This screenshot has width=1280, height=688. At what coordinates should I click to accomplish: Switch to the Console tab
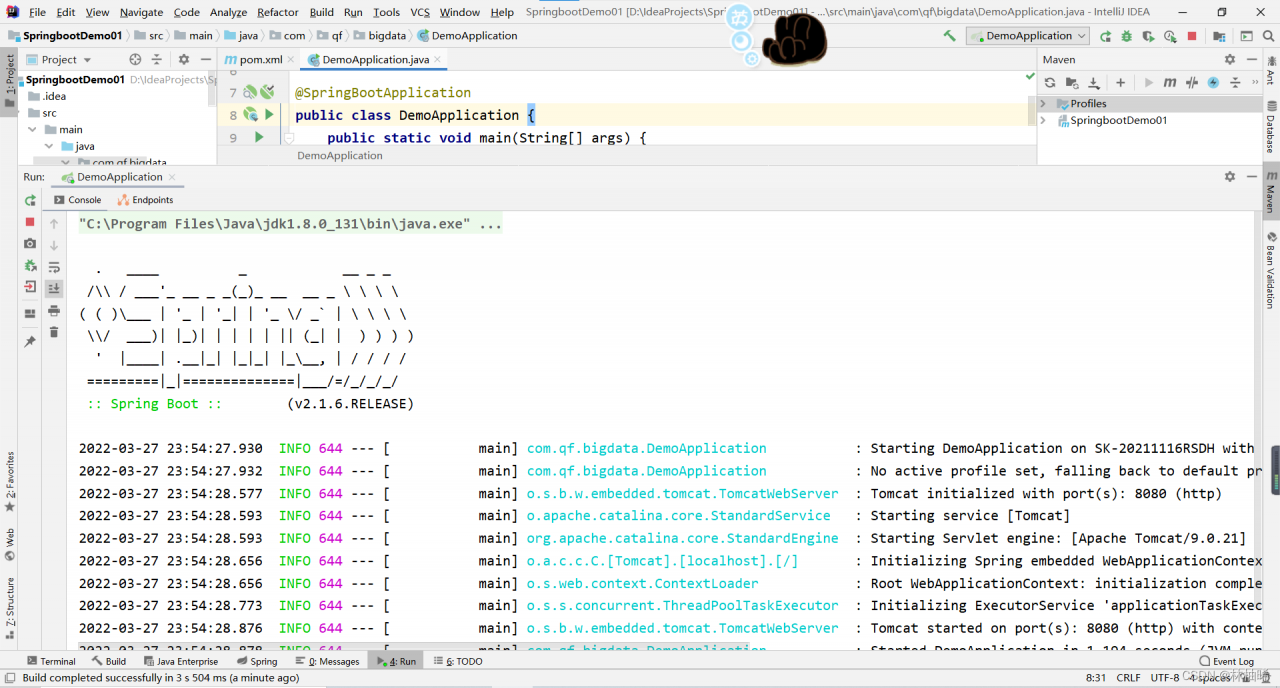[77, 200]
